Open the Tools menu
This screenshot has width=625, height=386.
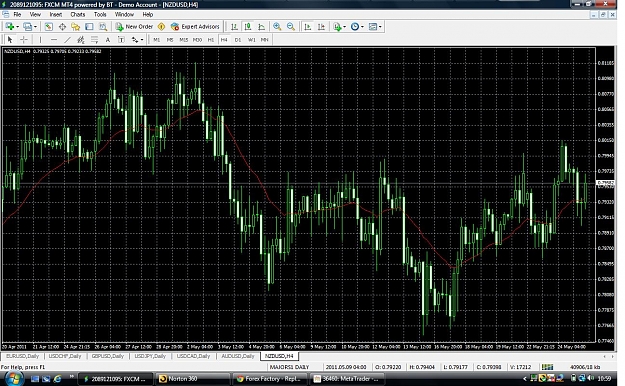click(100, 14)
